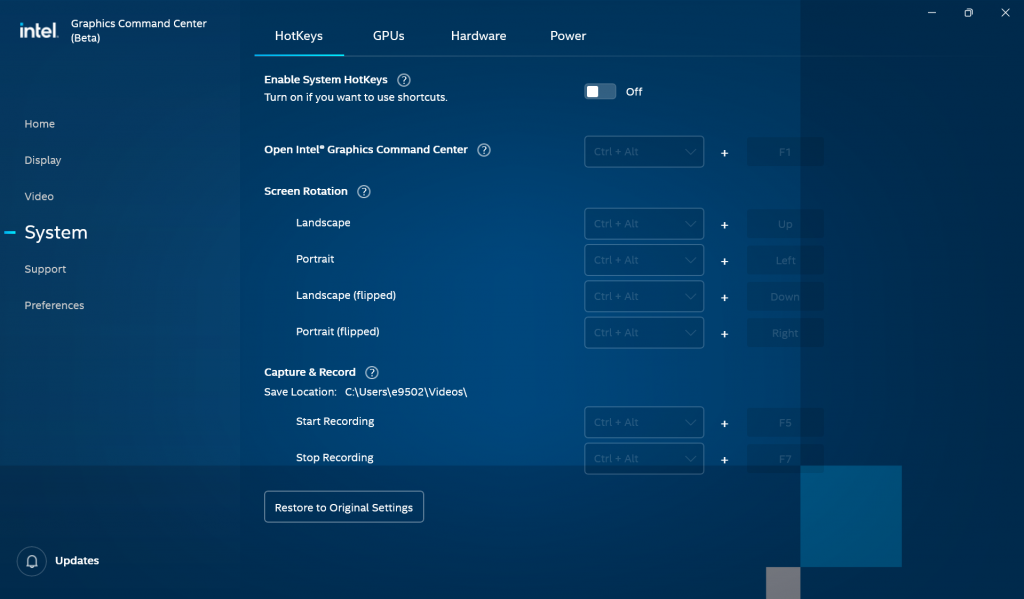Screen dimensions: 1024x599
Task: Restore down the application window
Action: (968, 12)
